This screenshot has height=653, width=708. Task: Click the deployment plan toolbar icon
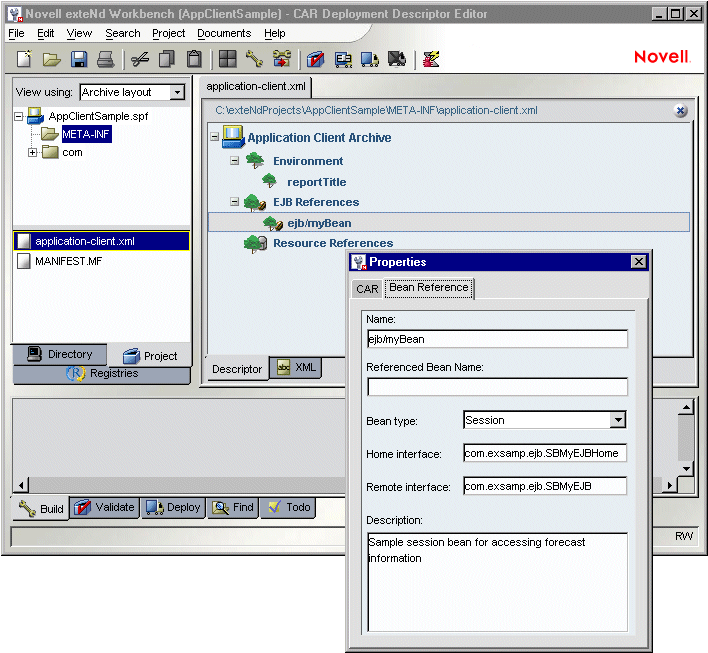(343, 59)
